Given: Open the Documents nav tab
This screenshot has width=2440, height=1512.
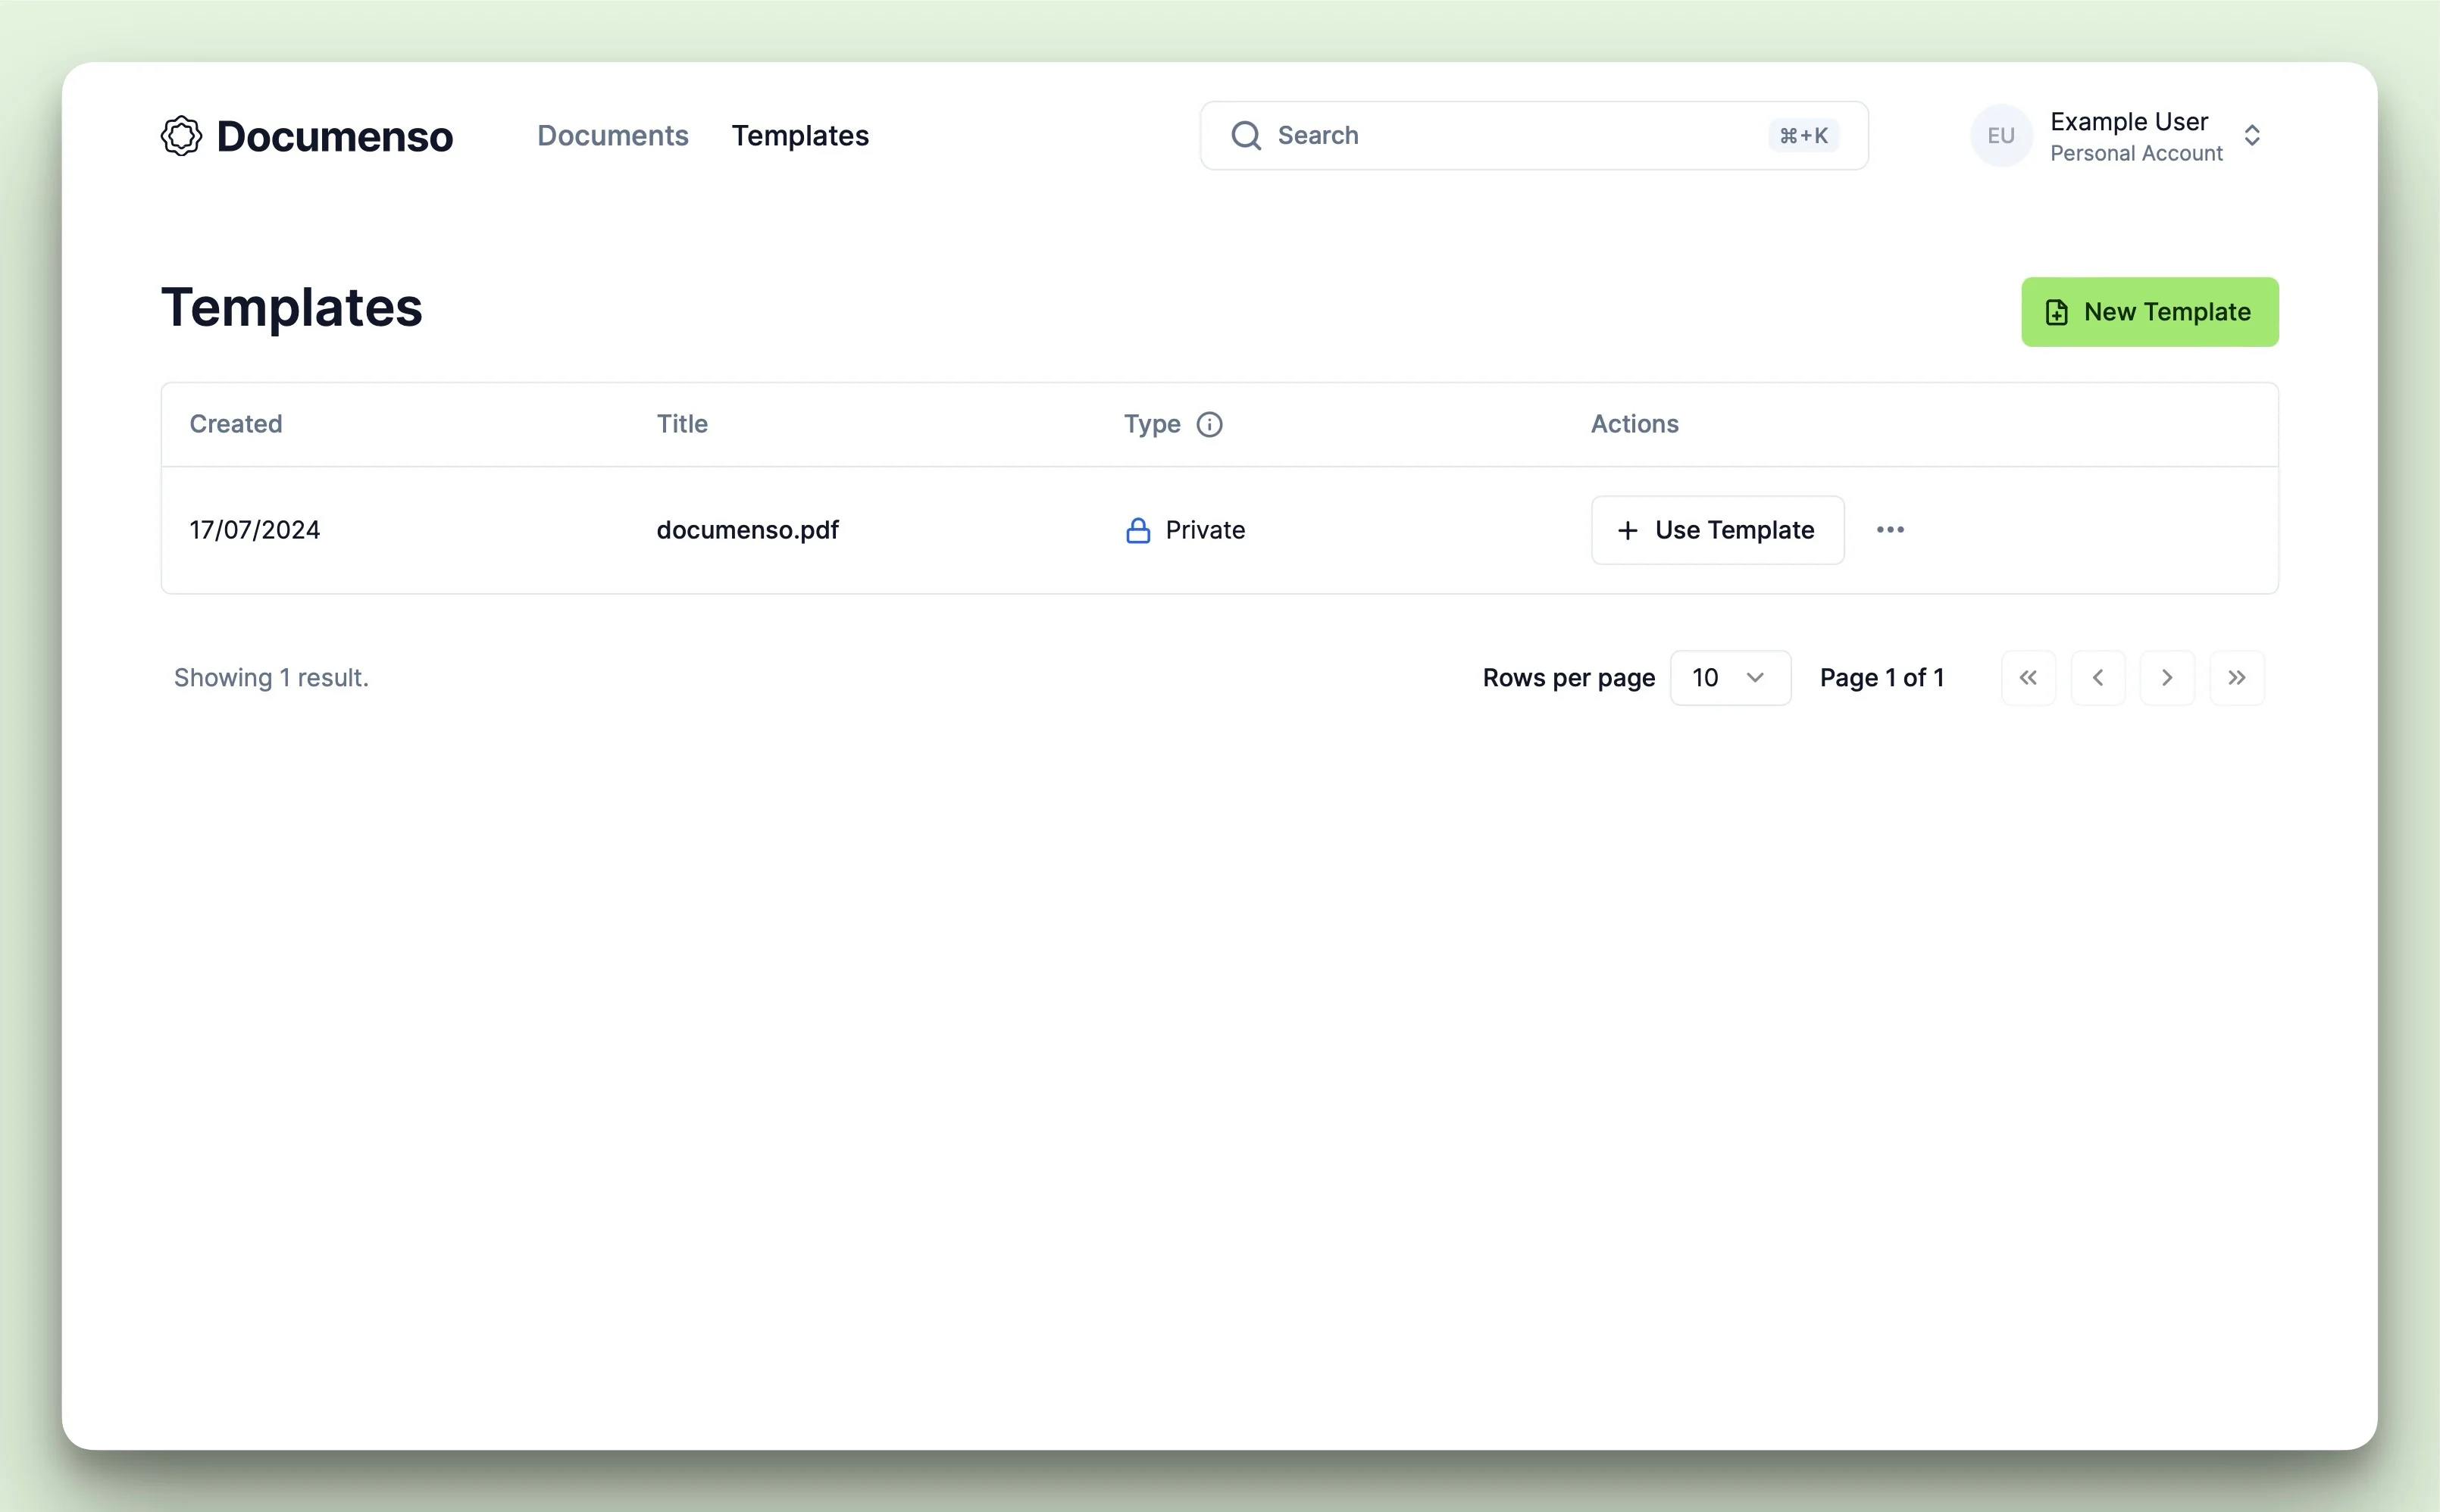Looking at the screenshot, I should pos(612,136).
